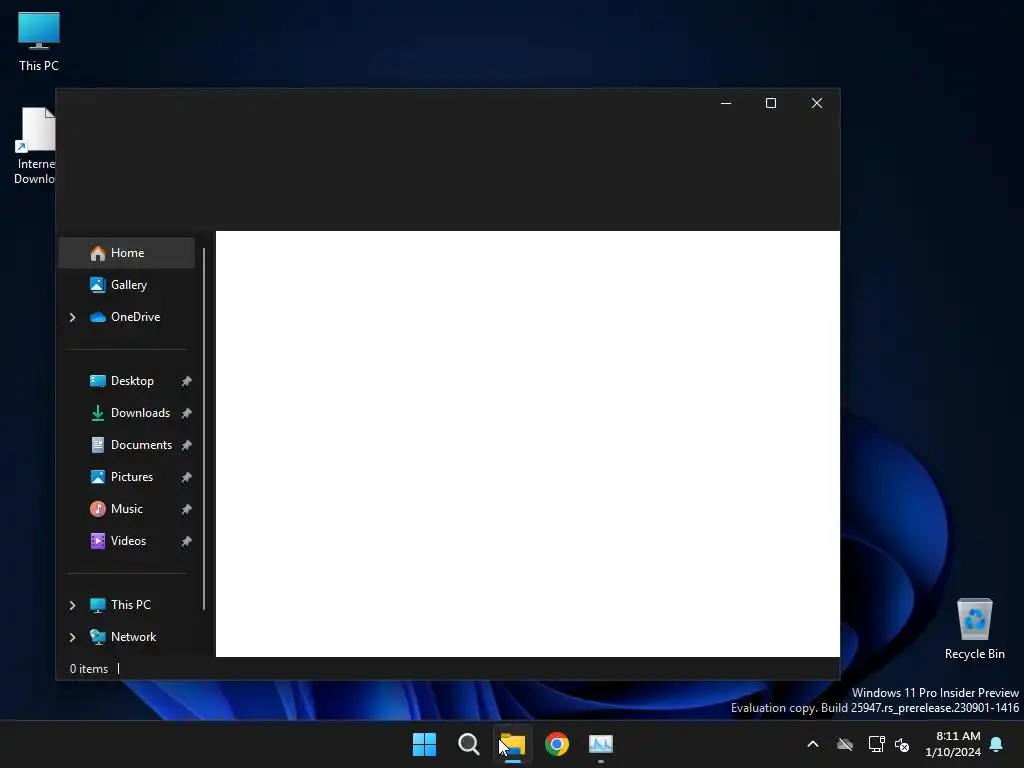
Task: Click the pin icon next to Videos
Action: [186, 541]
